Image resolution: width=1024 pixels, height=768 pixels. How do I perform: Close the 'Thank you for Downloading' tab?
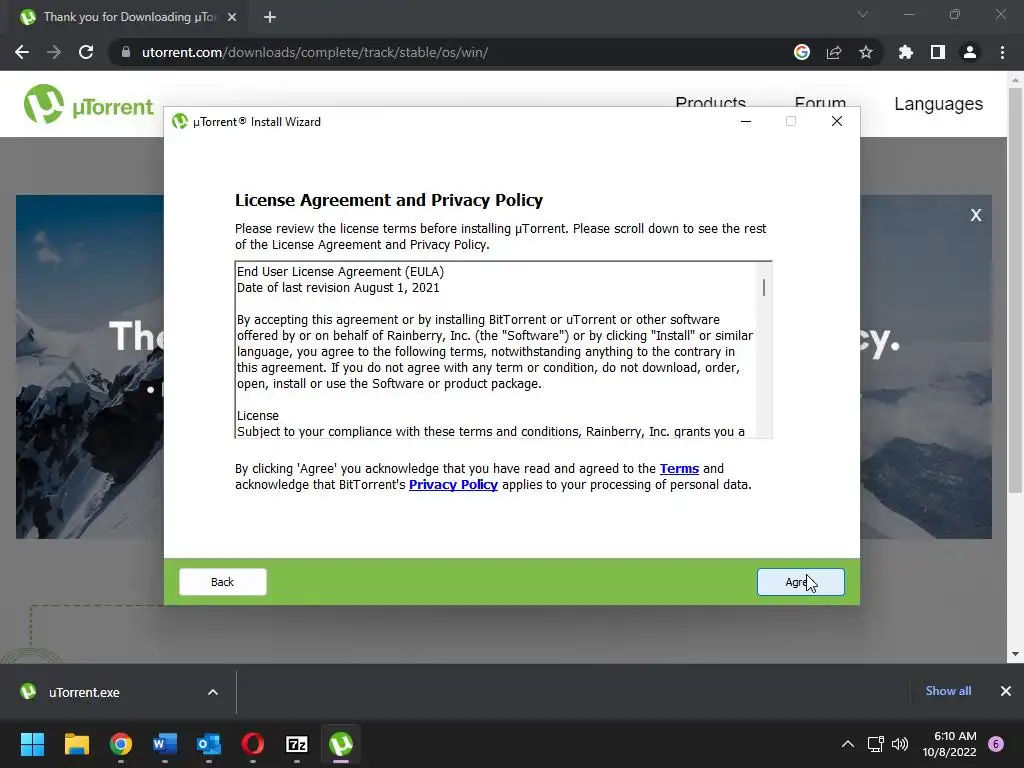(x=232, y=17)
